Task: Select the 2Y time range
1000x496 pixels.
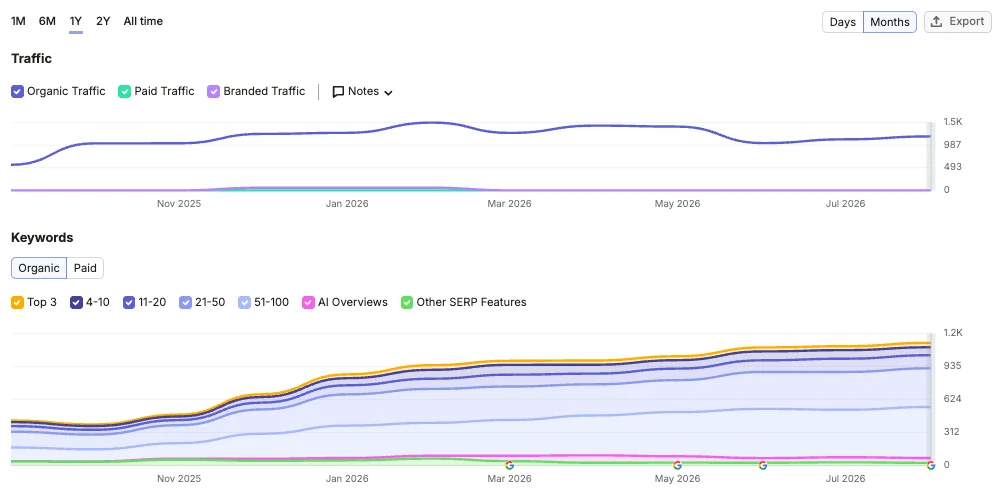Action: pos(103,21)
